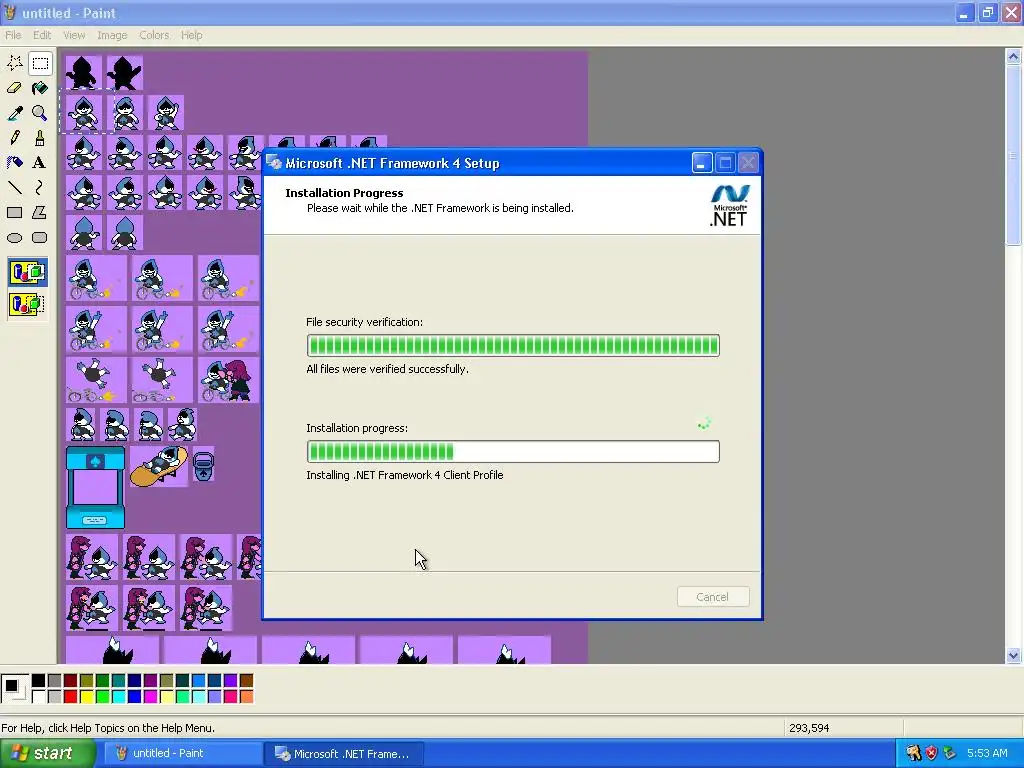Click the foreground/background color indicator box

(x=14, y=688)
